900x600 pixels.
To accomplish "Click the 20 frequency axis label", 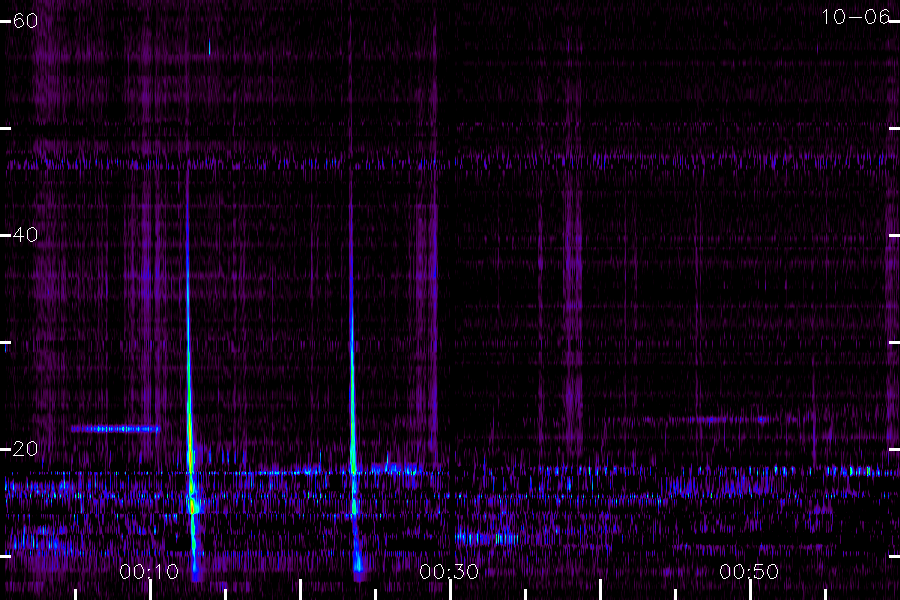I will (25, 448).
